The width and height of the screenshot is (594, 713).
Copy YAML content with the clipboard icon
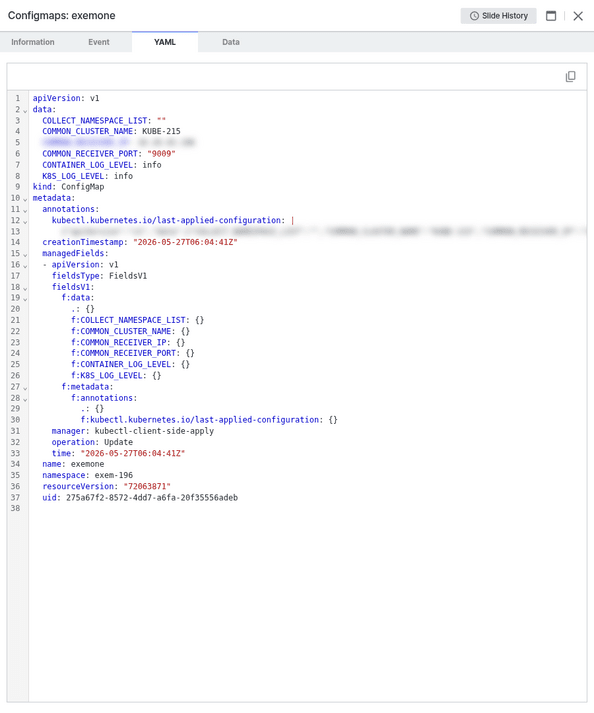coord(570,76)
